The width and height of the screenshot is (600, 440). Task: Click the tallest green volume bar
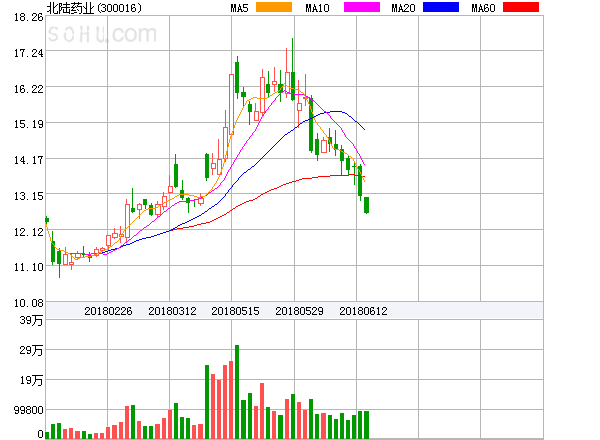click(x=237, y=392)
